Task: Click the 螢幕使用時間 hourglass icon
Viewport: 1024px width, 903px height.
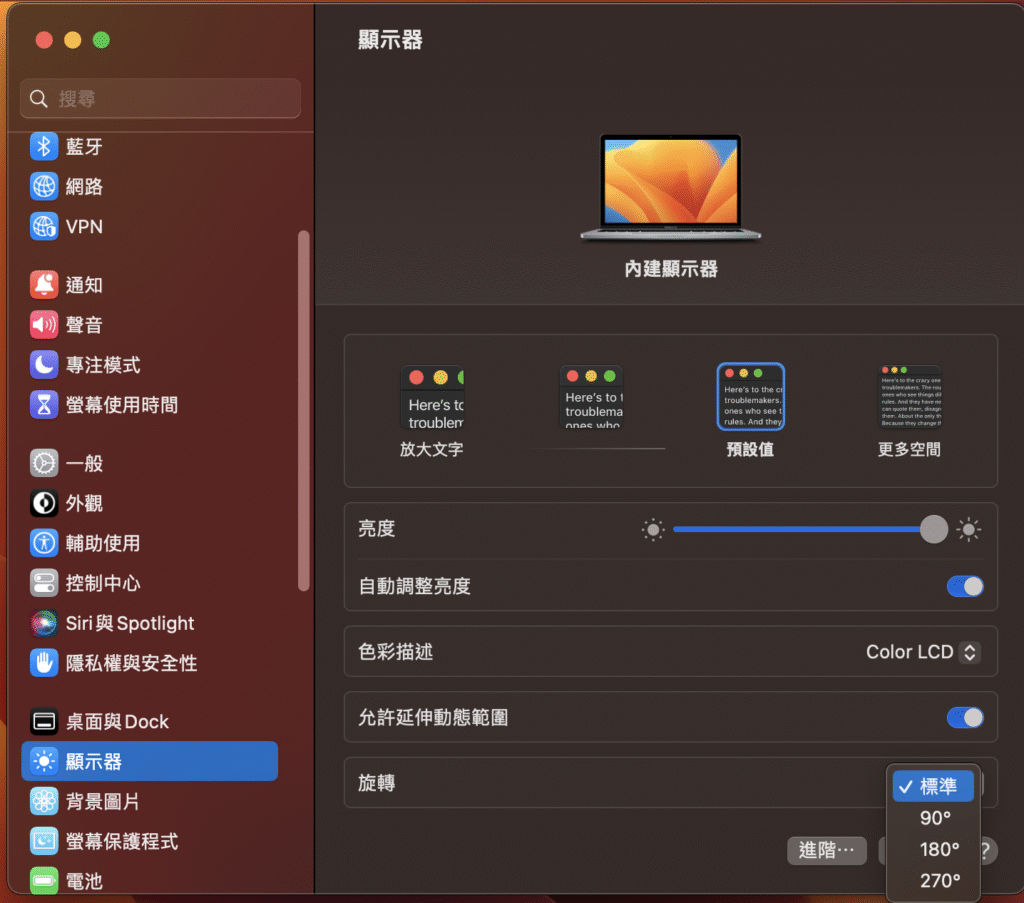Action: [44, 405]
